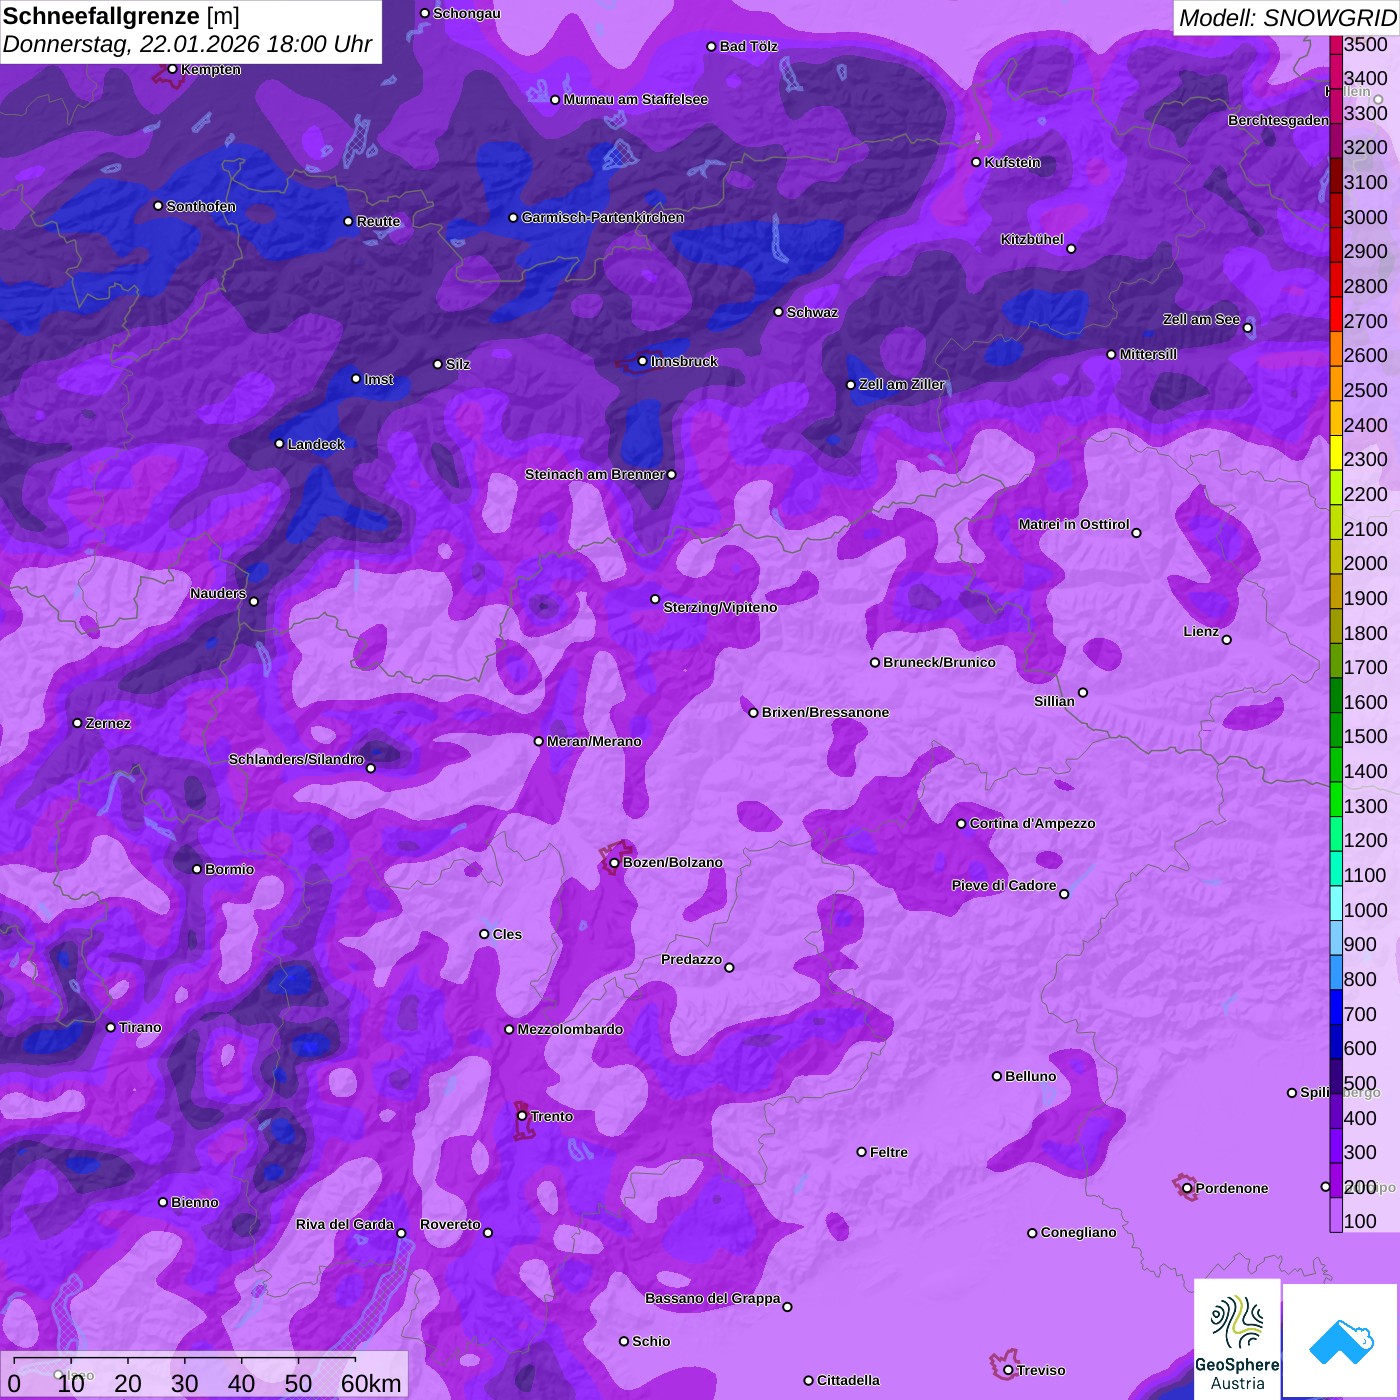Click the Bruneck/Brunico label

click(x=939, y=663)
